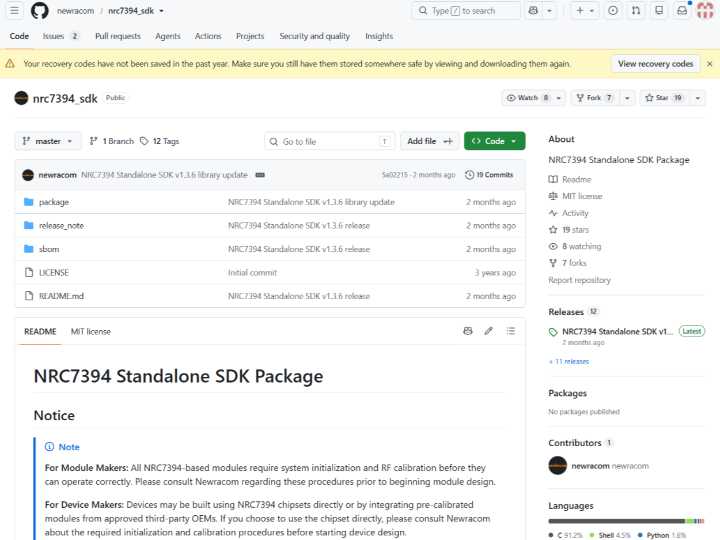Open the LICENSE file
Screen dimensions: 720x540
pyautogui.click(x=53, y=272)
